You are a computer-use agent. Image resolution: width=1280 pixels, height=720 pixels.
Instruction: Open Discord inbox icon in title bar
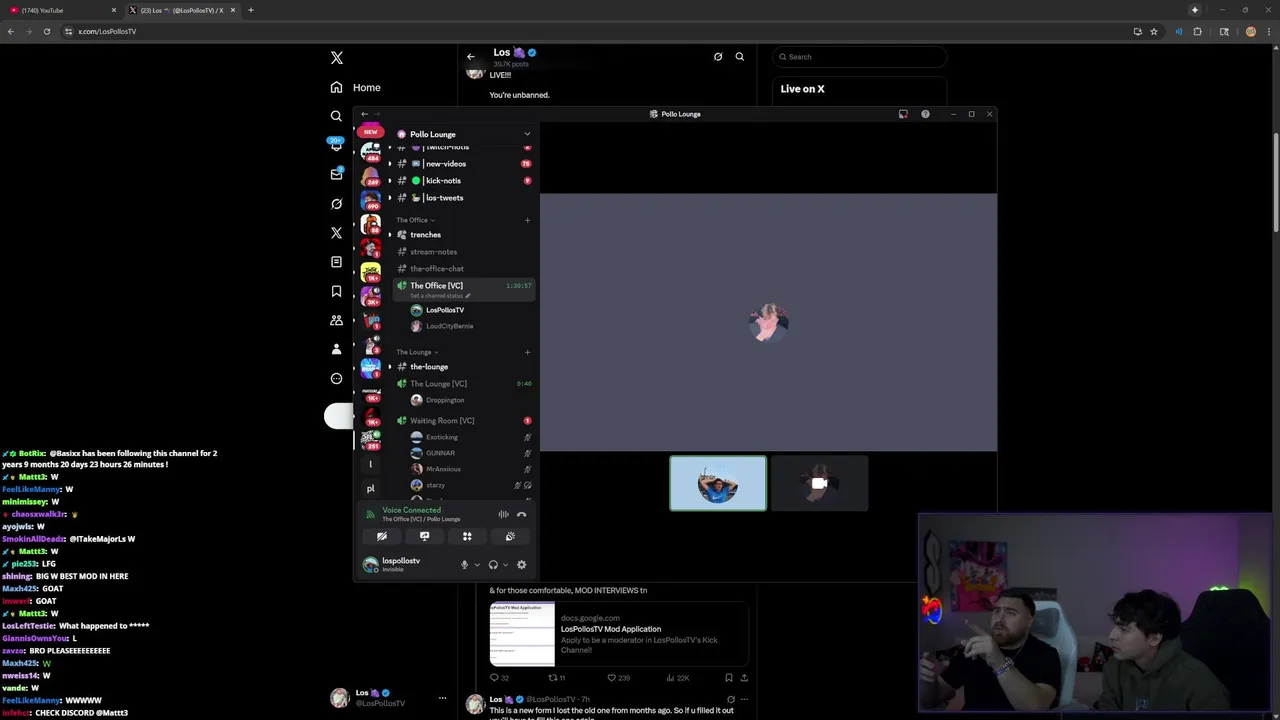coord(903,114)
